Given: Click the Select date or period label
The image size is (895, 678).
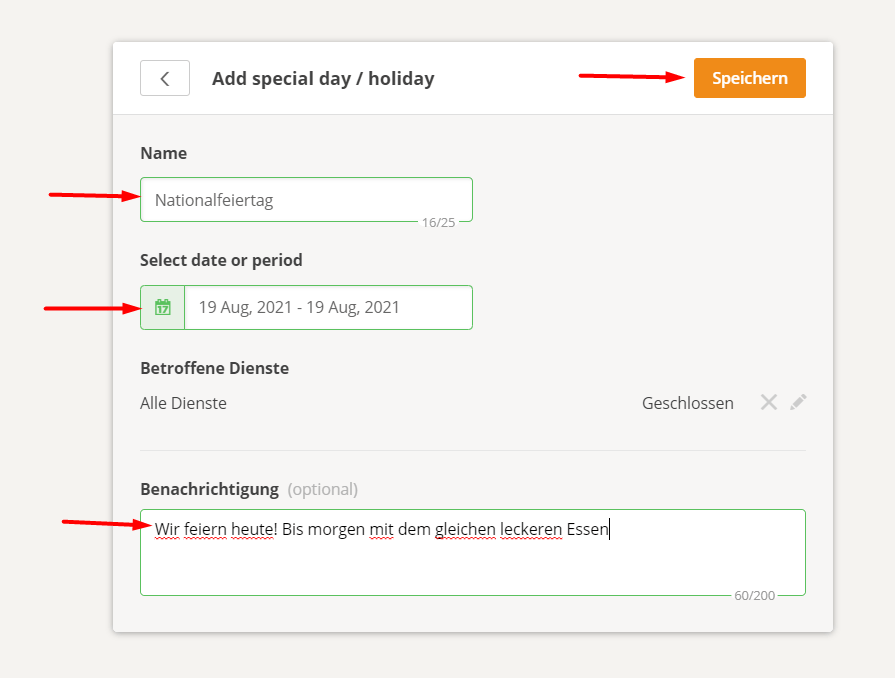Looking at the screenshot, I should 221,259.
